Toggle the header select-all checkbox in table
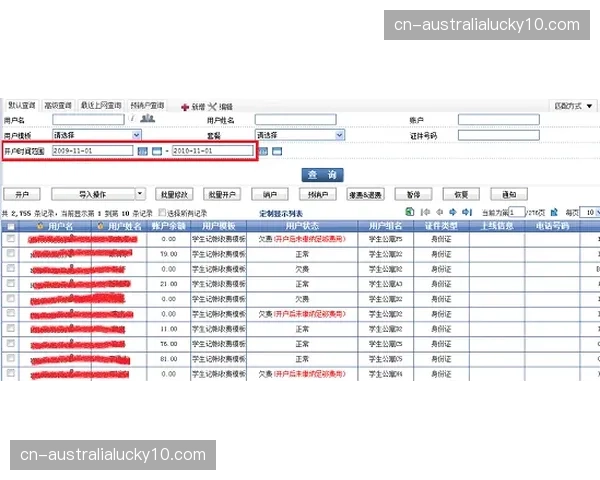This screenshot has width=600, height=480. [x=11, y=226]
